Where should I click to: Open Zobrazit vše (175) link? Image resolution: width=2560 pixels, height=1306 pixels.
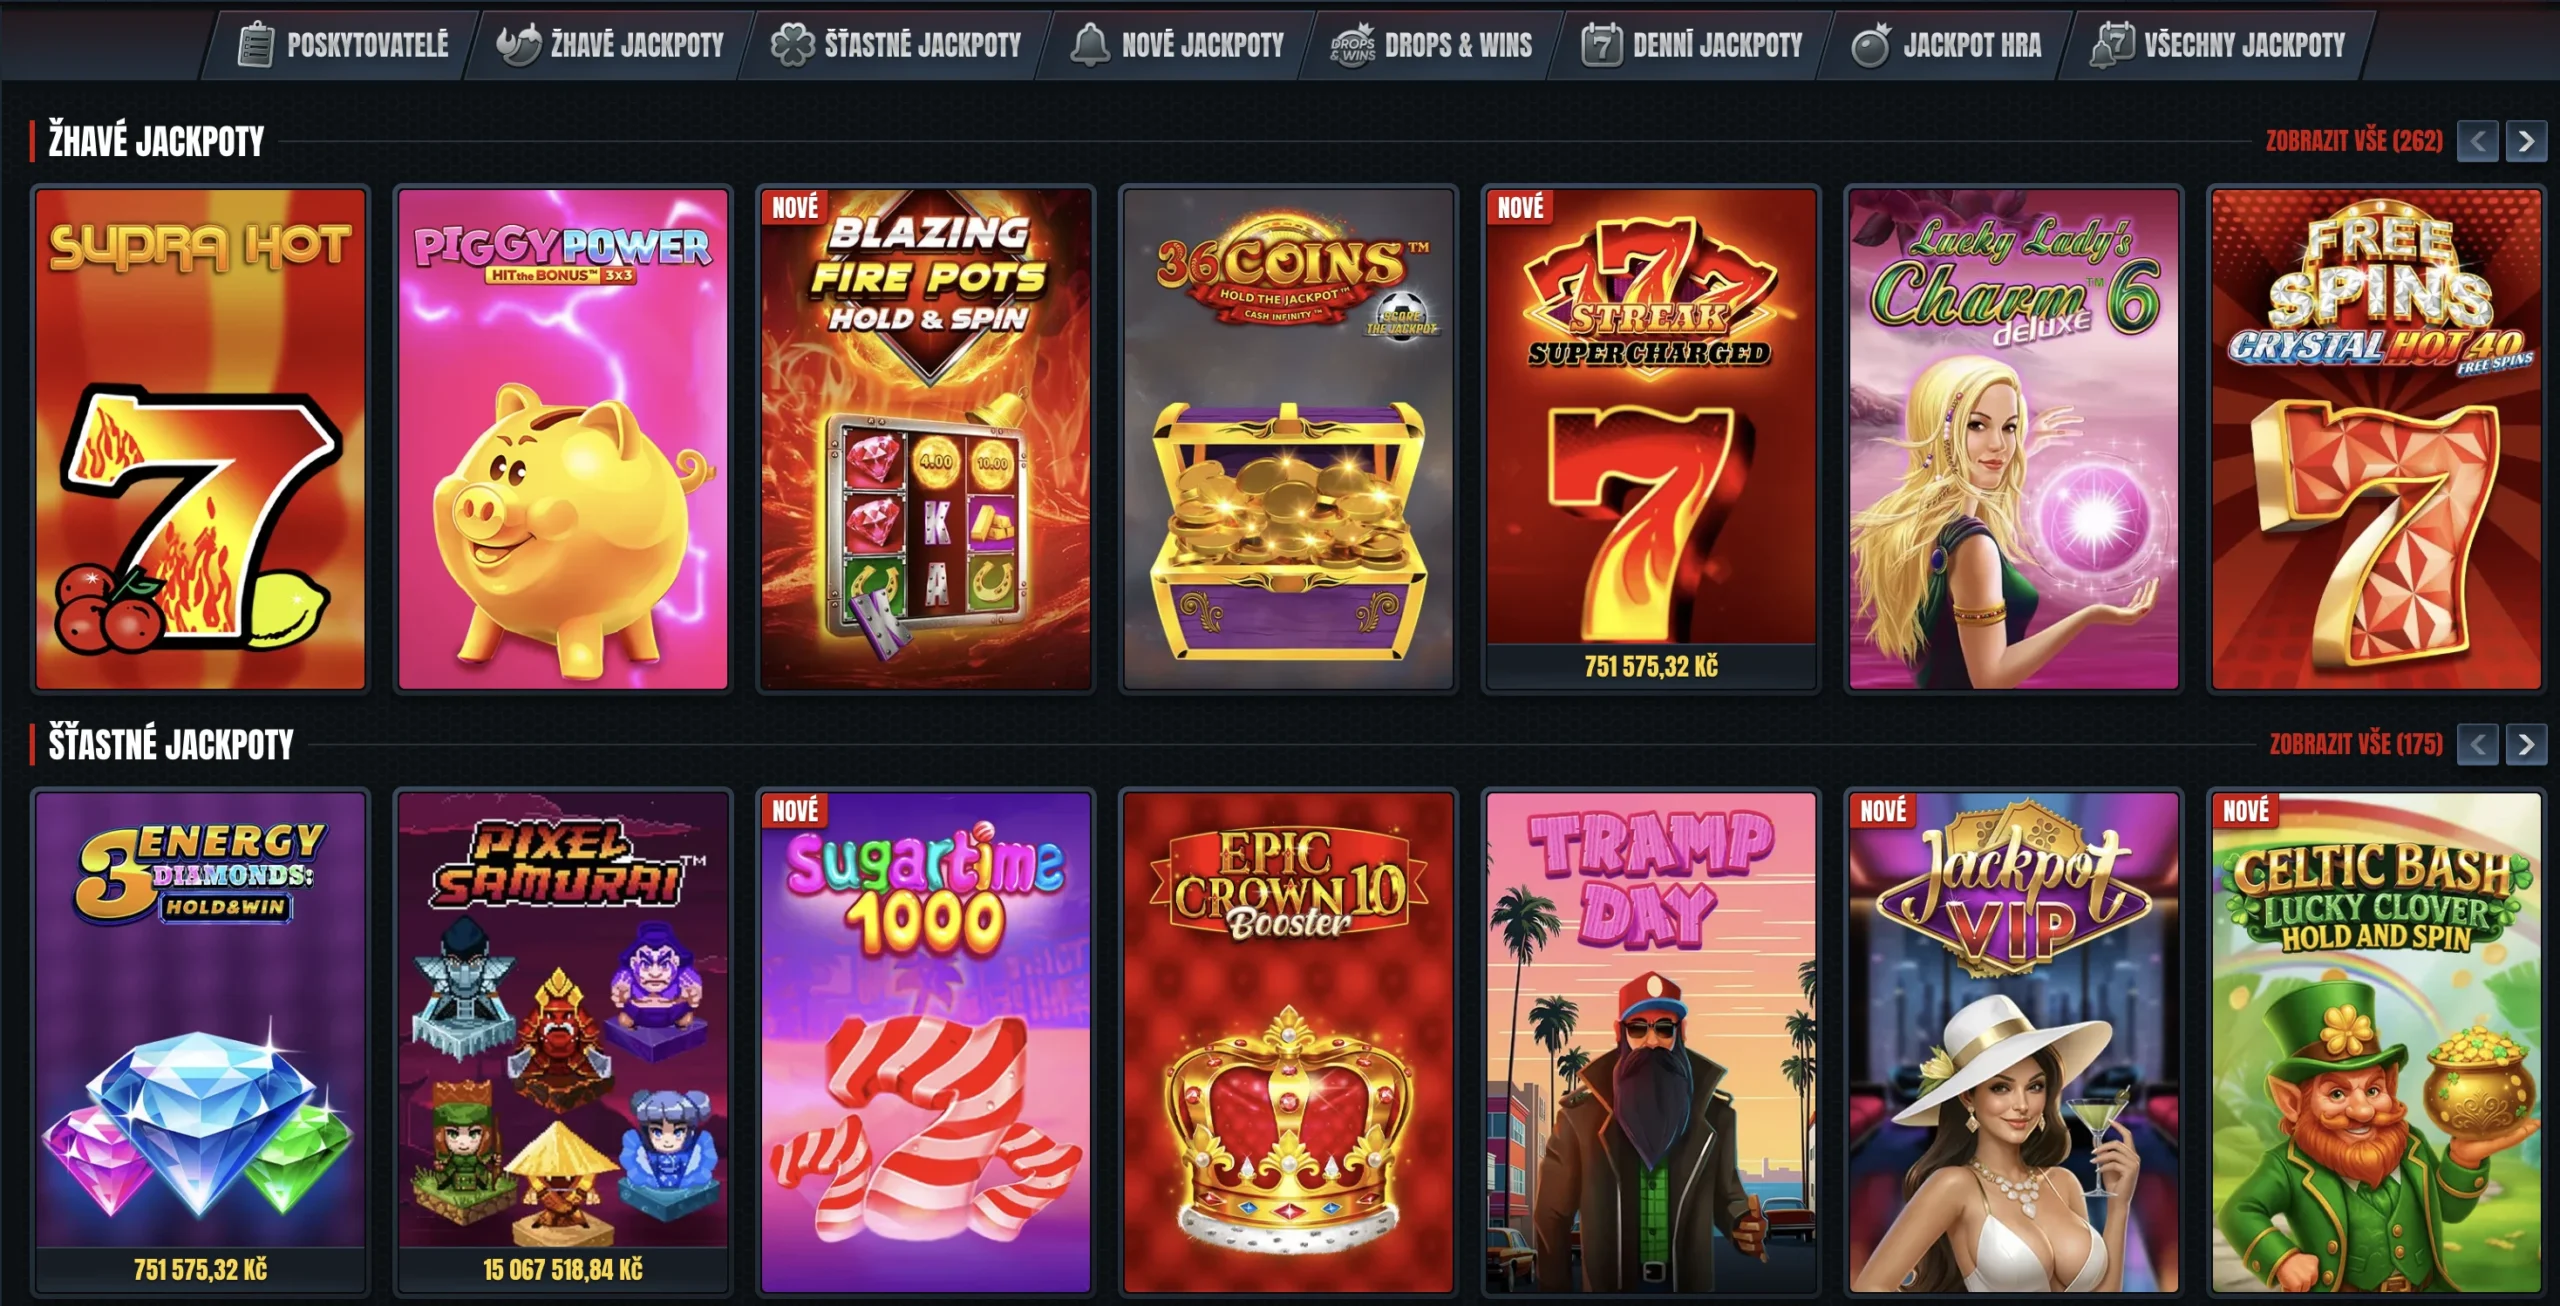[2356, 744]
